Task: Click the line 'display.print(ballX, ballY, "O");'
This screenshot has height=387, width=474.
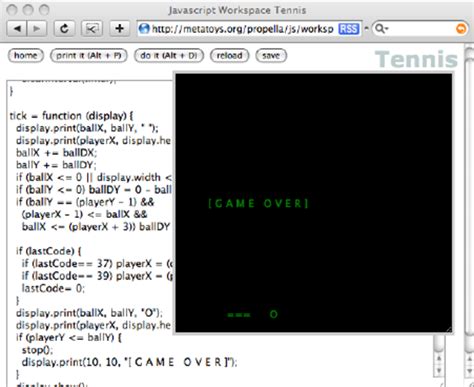Action: coord(89,313)
